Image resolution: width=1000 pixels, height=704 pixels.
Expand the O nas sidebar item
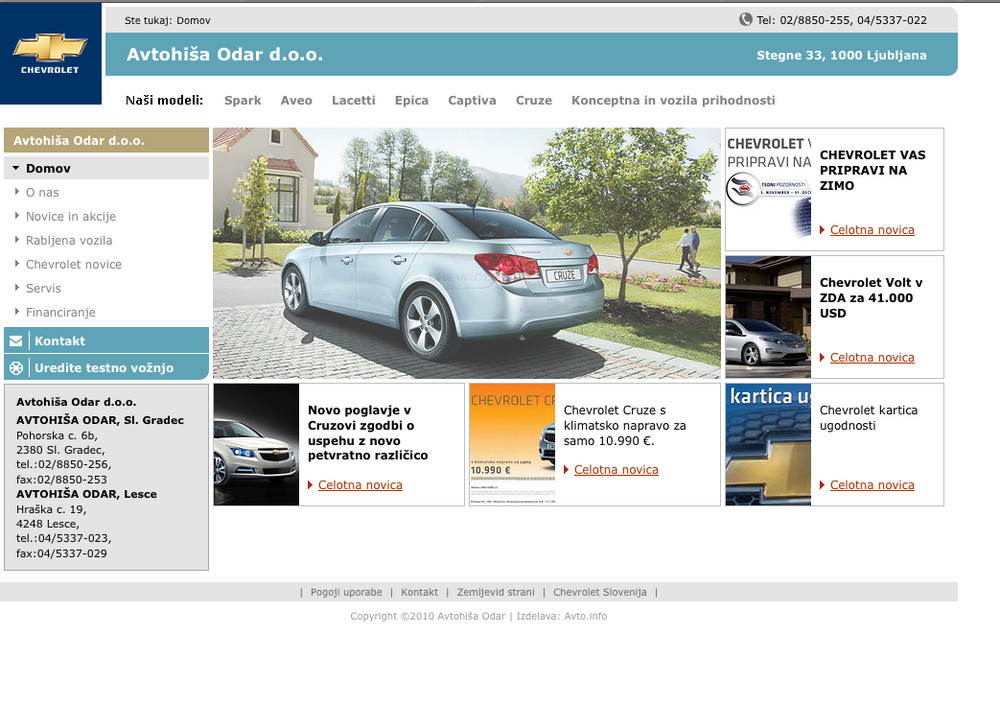click(x=17, y=192)
